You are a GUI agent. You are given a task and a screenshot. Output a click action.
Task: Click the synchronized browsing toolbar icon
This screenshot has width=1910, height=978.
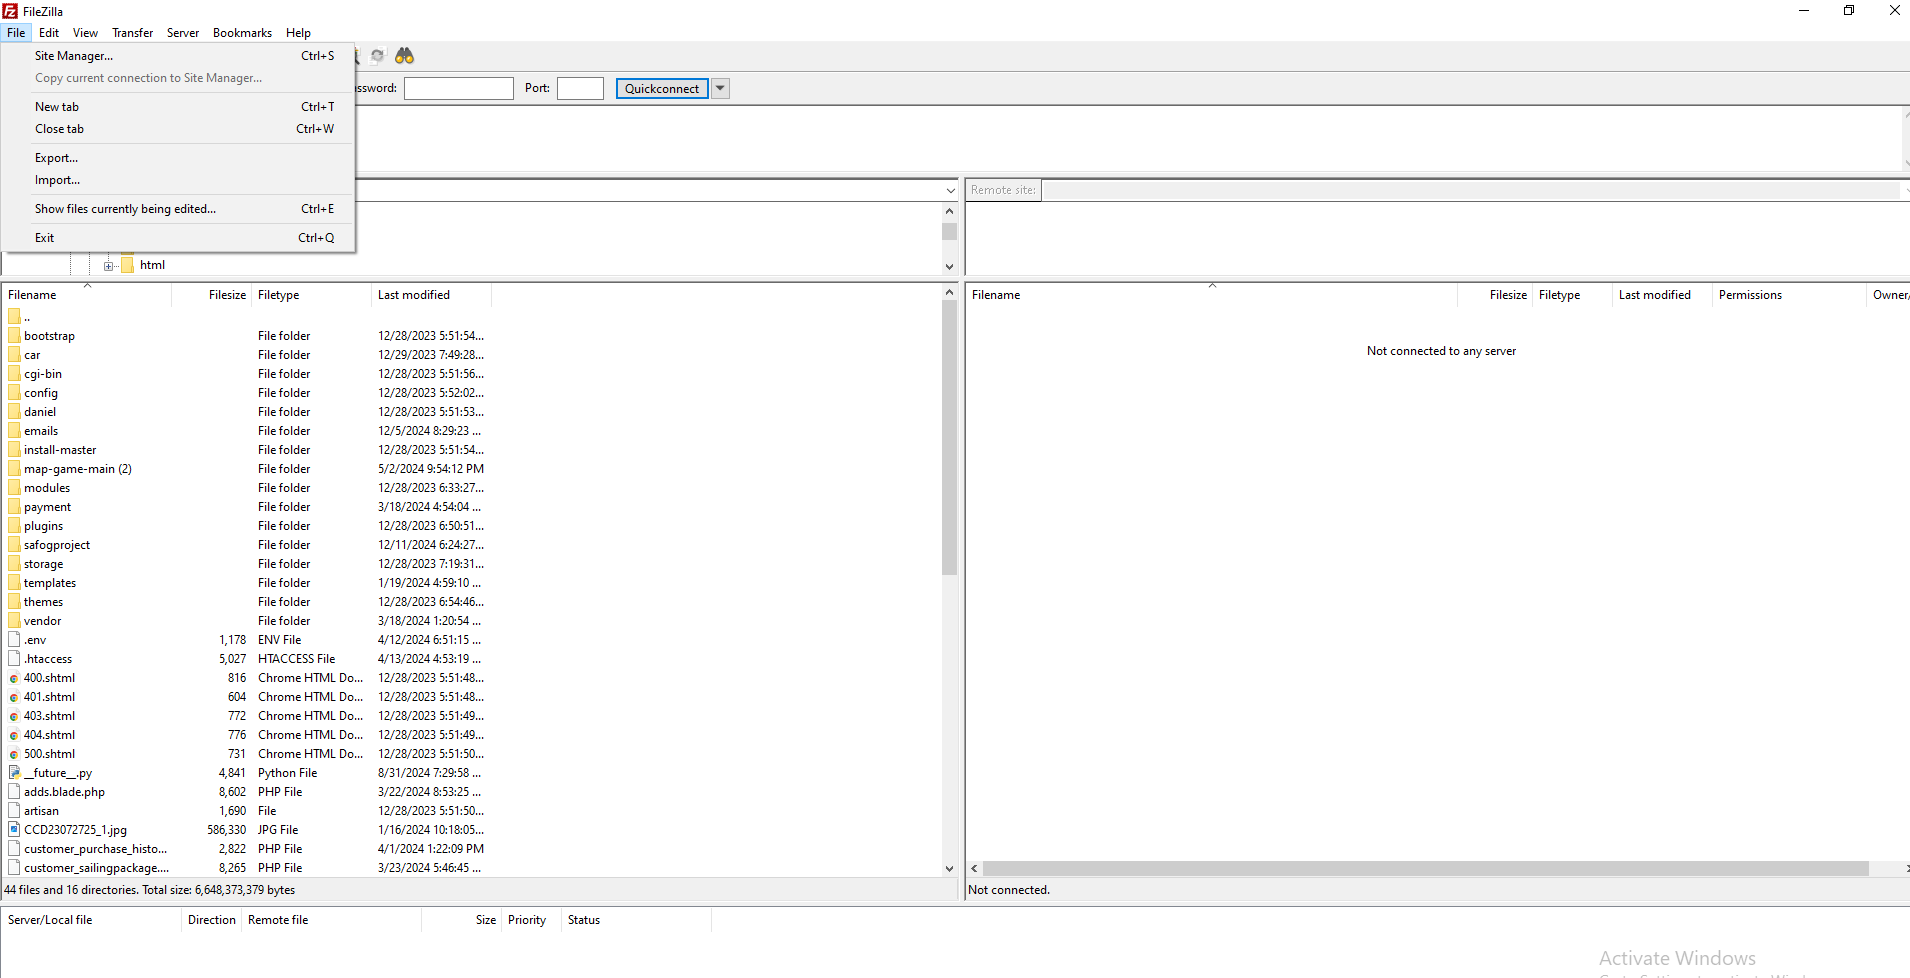click(x=377, y=56)
